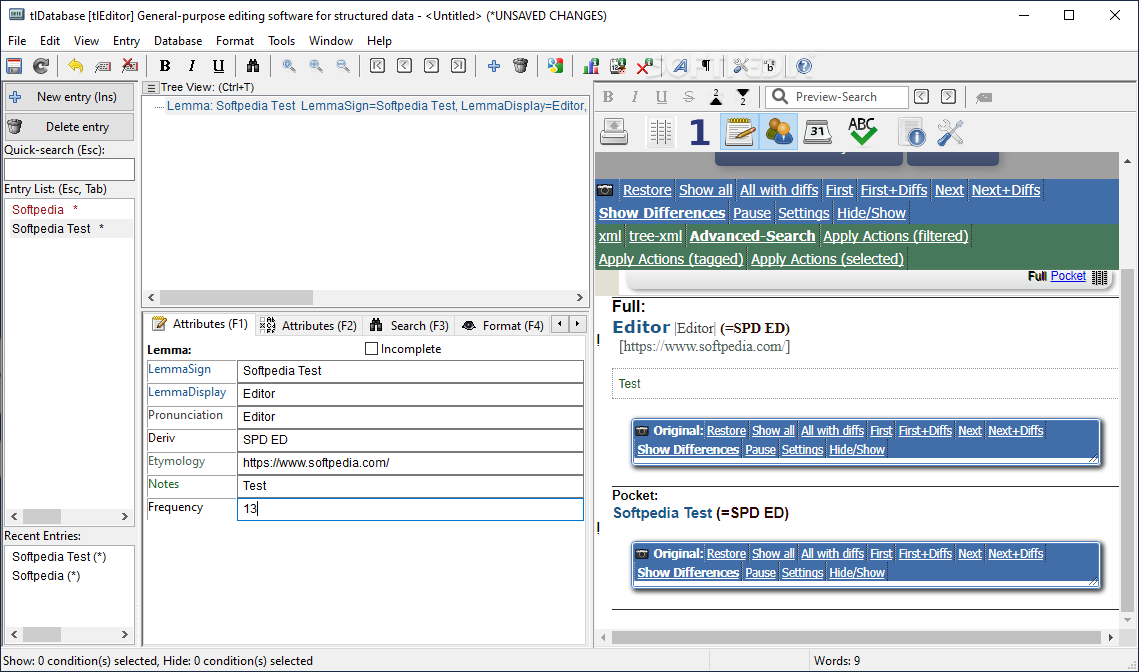Toggle the notepad with pencil preview icon

(x=740, y=132)
